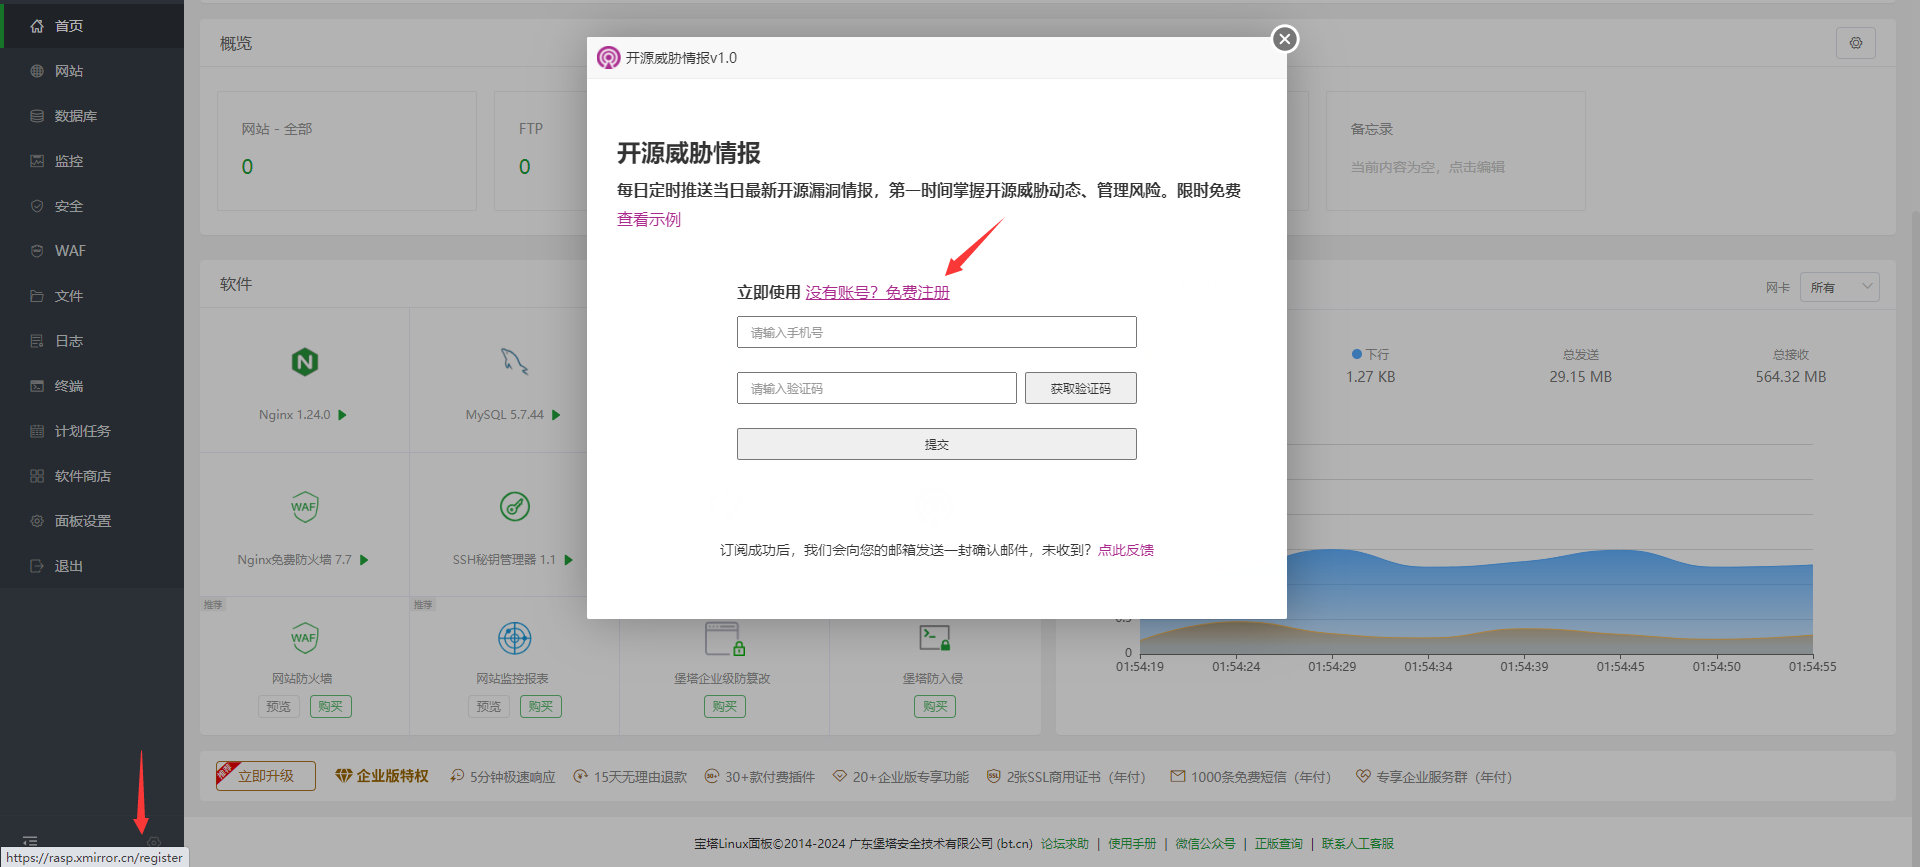
Task: Click 购买 under 网站防火墙
Action: [331, 707]
